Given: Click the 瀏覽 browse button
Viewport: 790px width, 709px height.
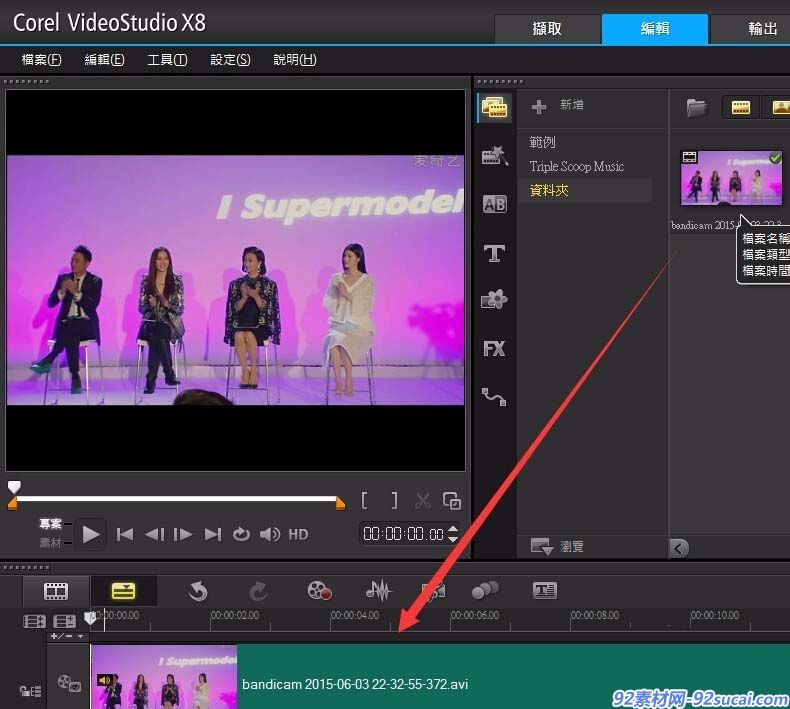Looking at the screenshot, I should tap(557, 546).
